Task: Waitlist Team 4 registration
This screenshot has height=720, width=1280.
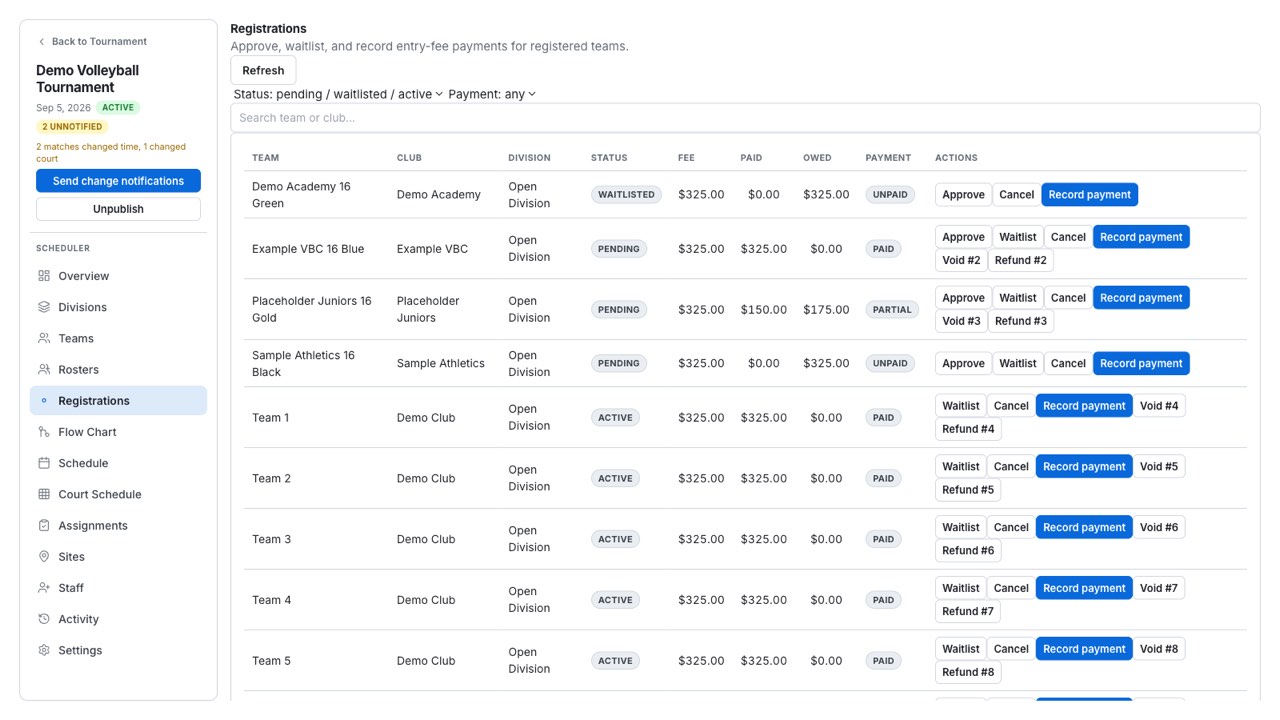Action: point(961,588)
